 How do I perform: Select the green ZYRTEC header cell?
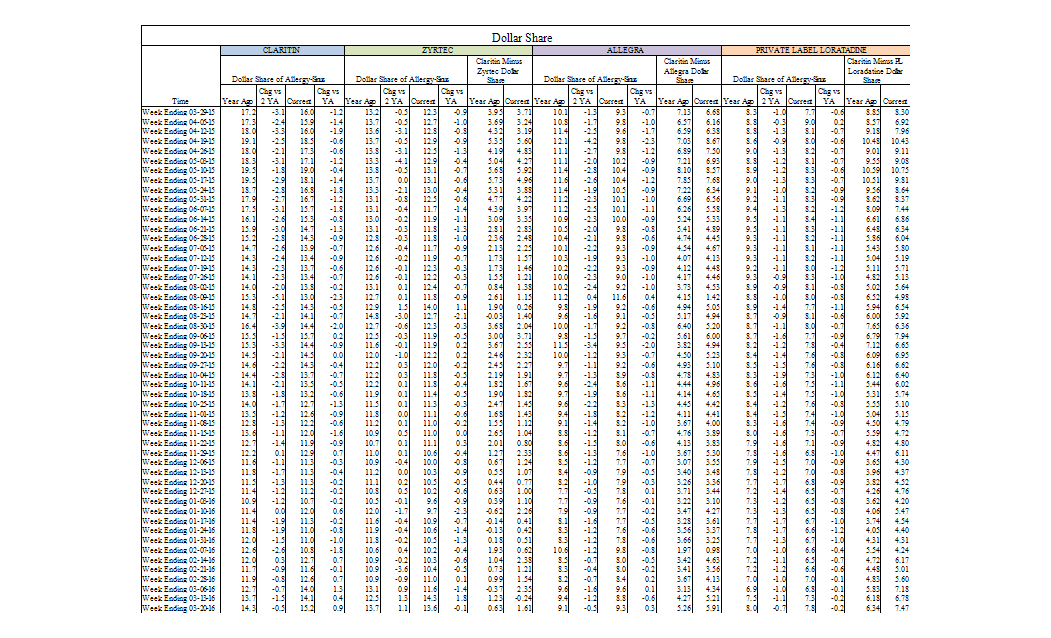pos(438,49)
